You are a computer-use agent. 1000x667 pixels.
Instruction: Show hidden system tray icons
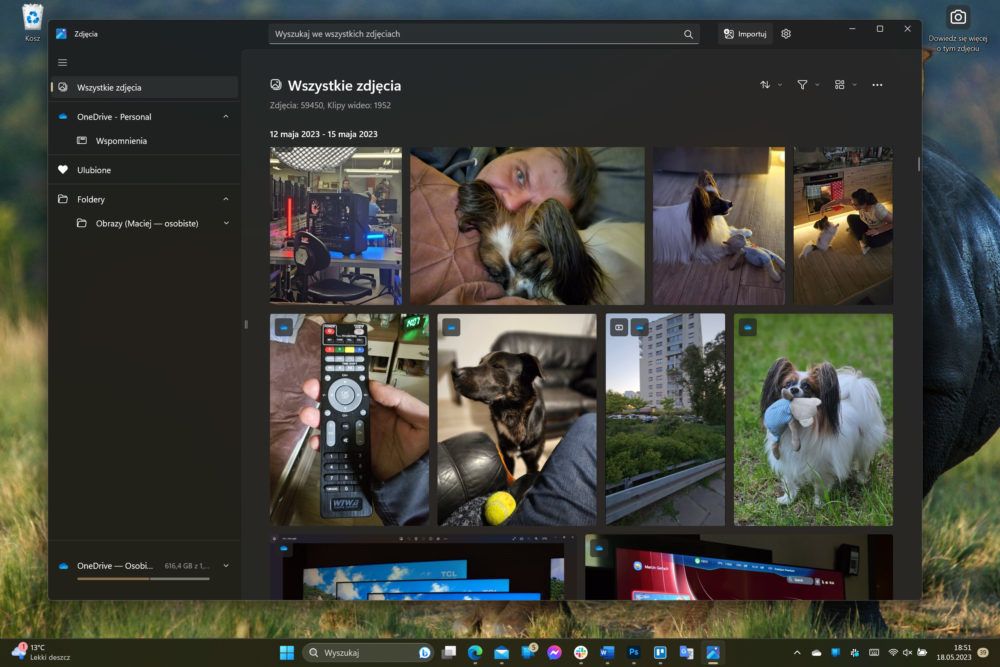click(797, 652)
